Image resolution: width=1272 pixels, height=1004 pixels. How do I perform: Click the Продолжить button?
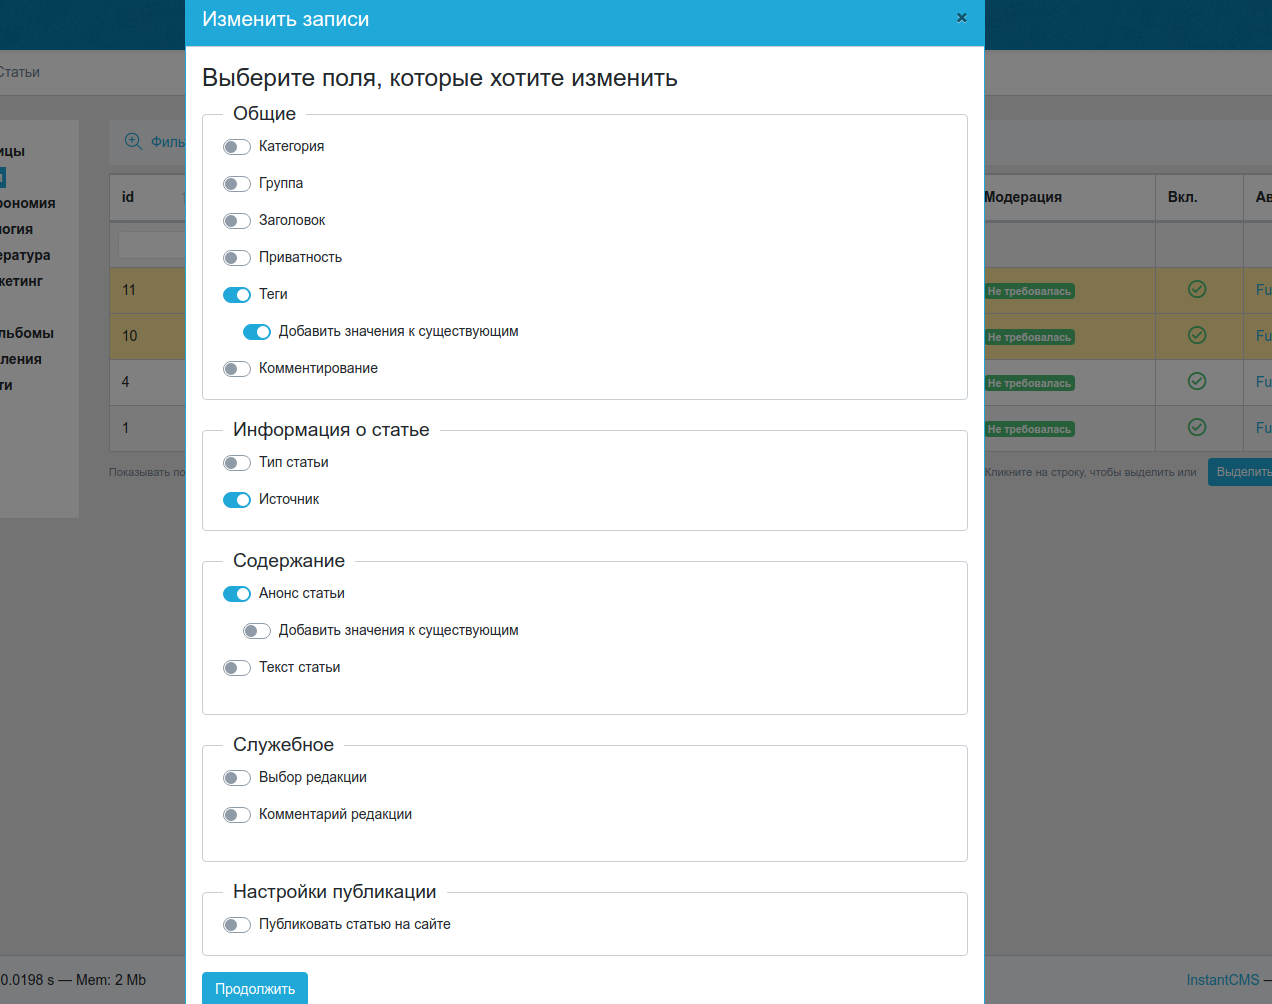[254, 989]
